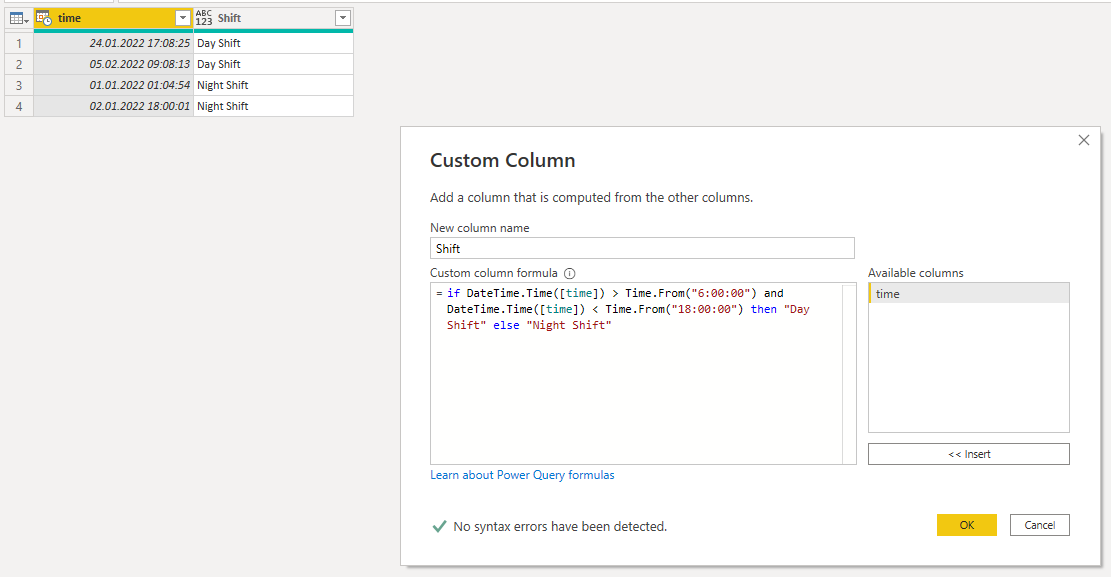Click the Cancel button
Image resolution: width=1111 pixels, height=577 pixels.
point(1039,525)
